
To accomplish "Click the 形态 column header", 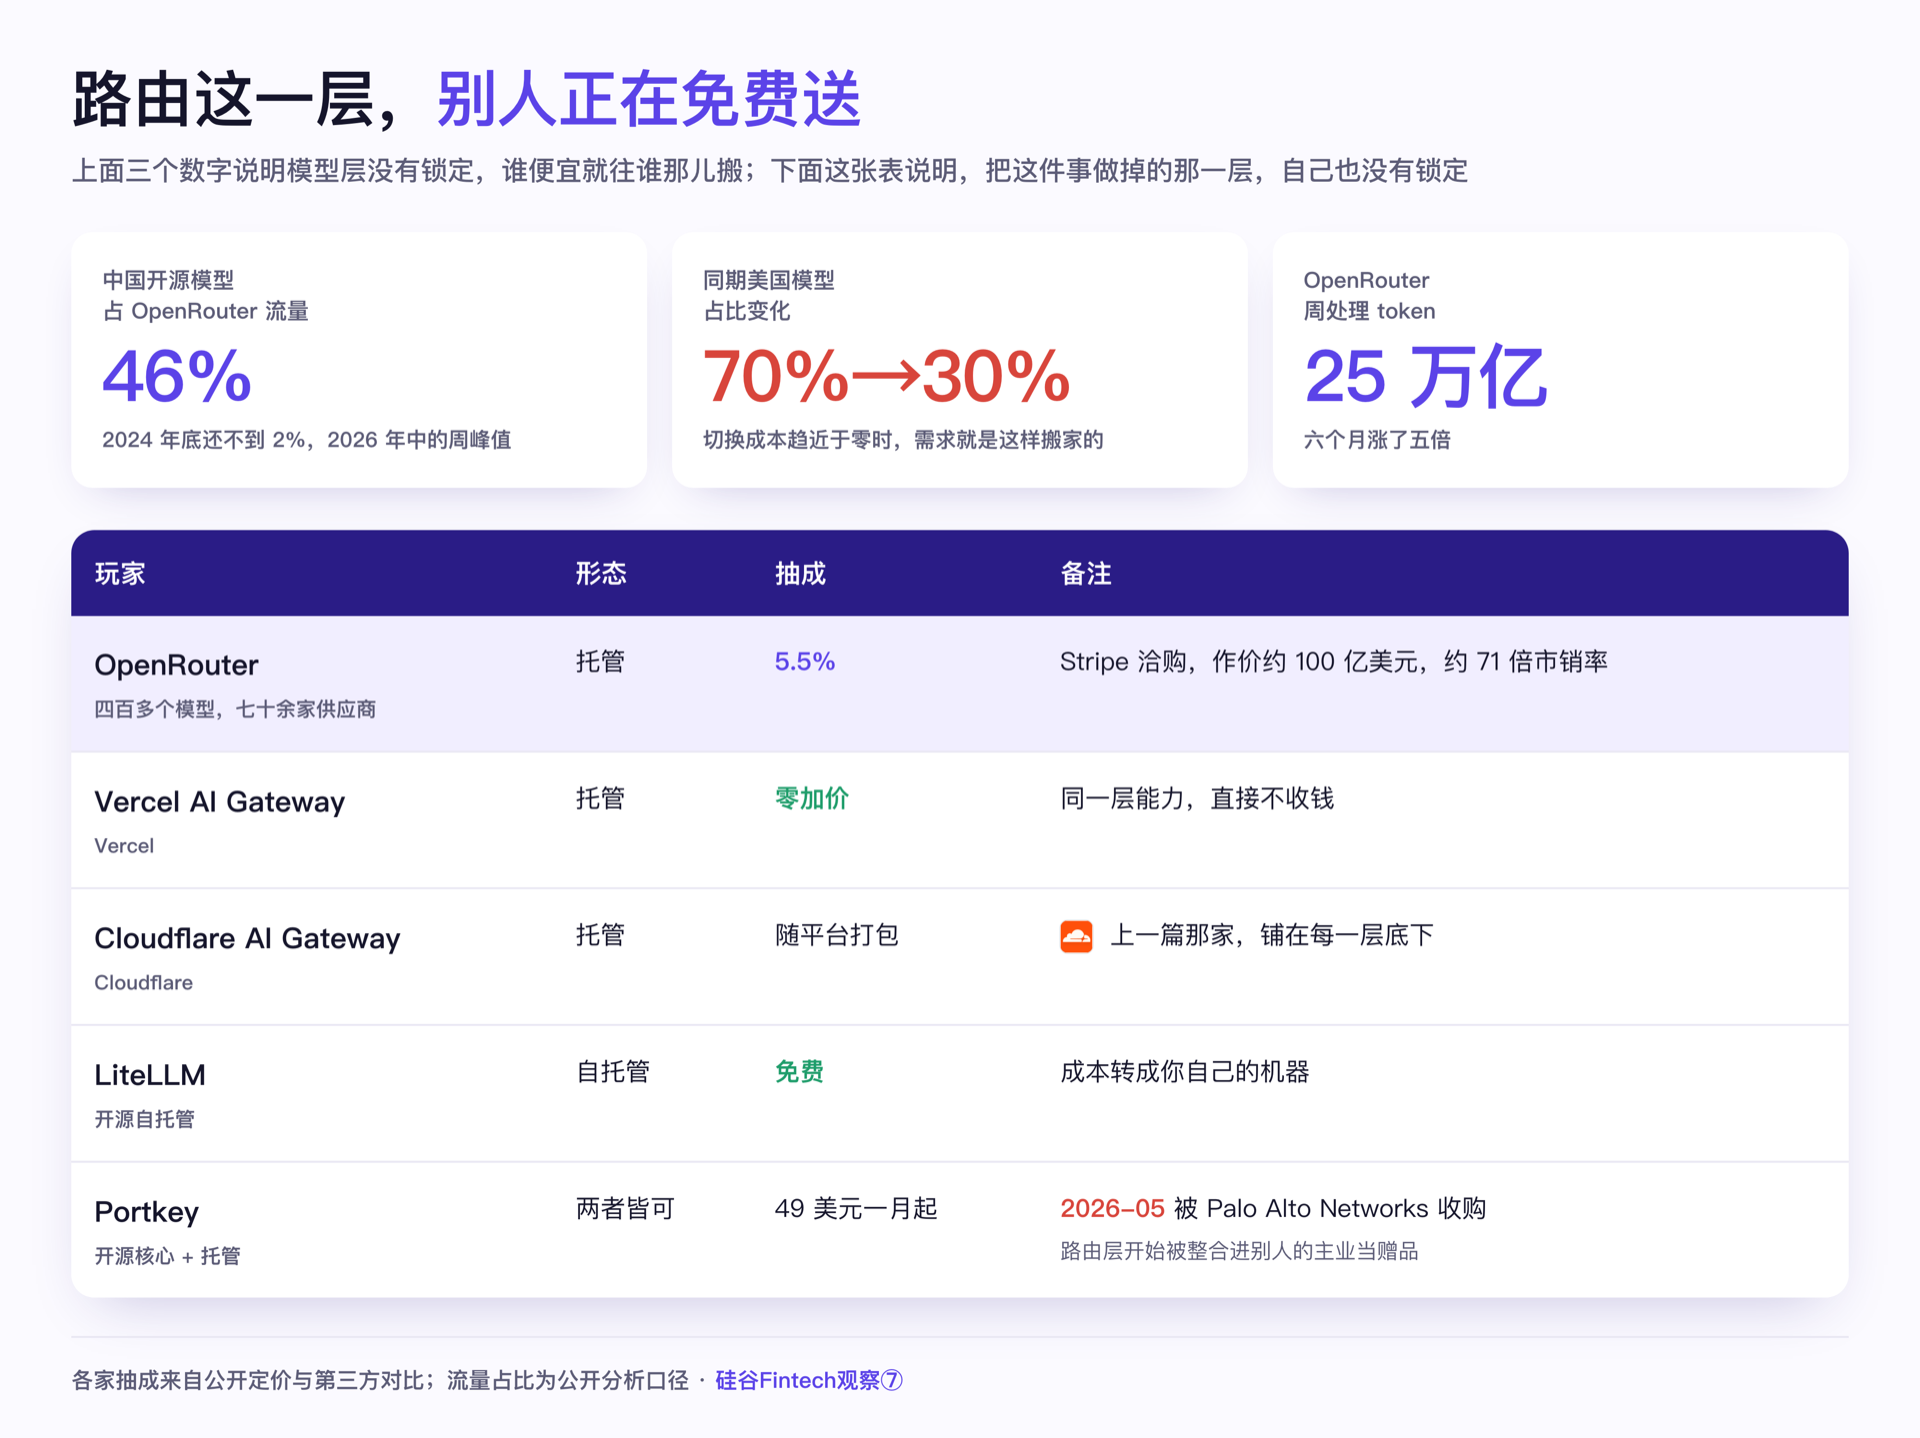I will [x=601, y=573].
